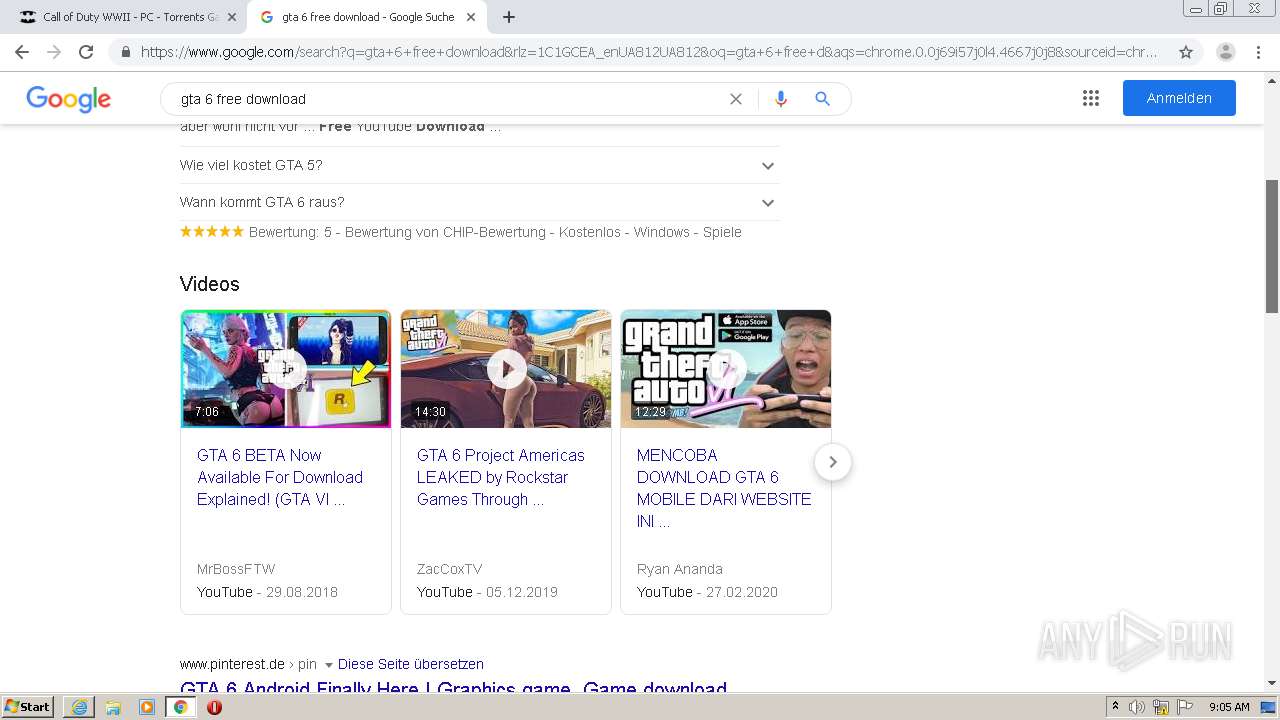
Task: Open "MENCOBA DOWNLOAD GTA 6 MOBILE" link
Action: tap(724, 488)
